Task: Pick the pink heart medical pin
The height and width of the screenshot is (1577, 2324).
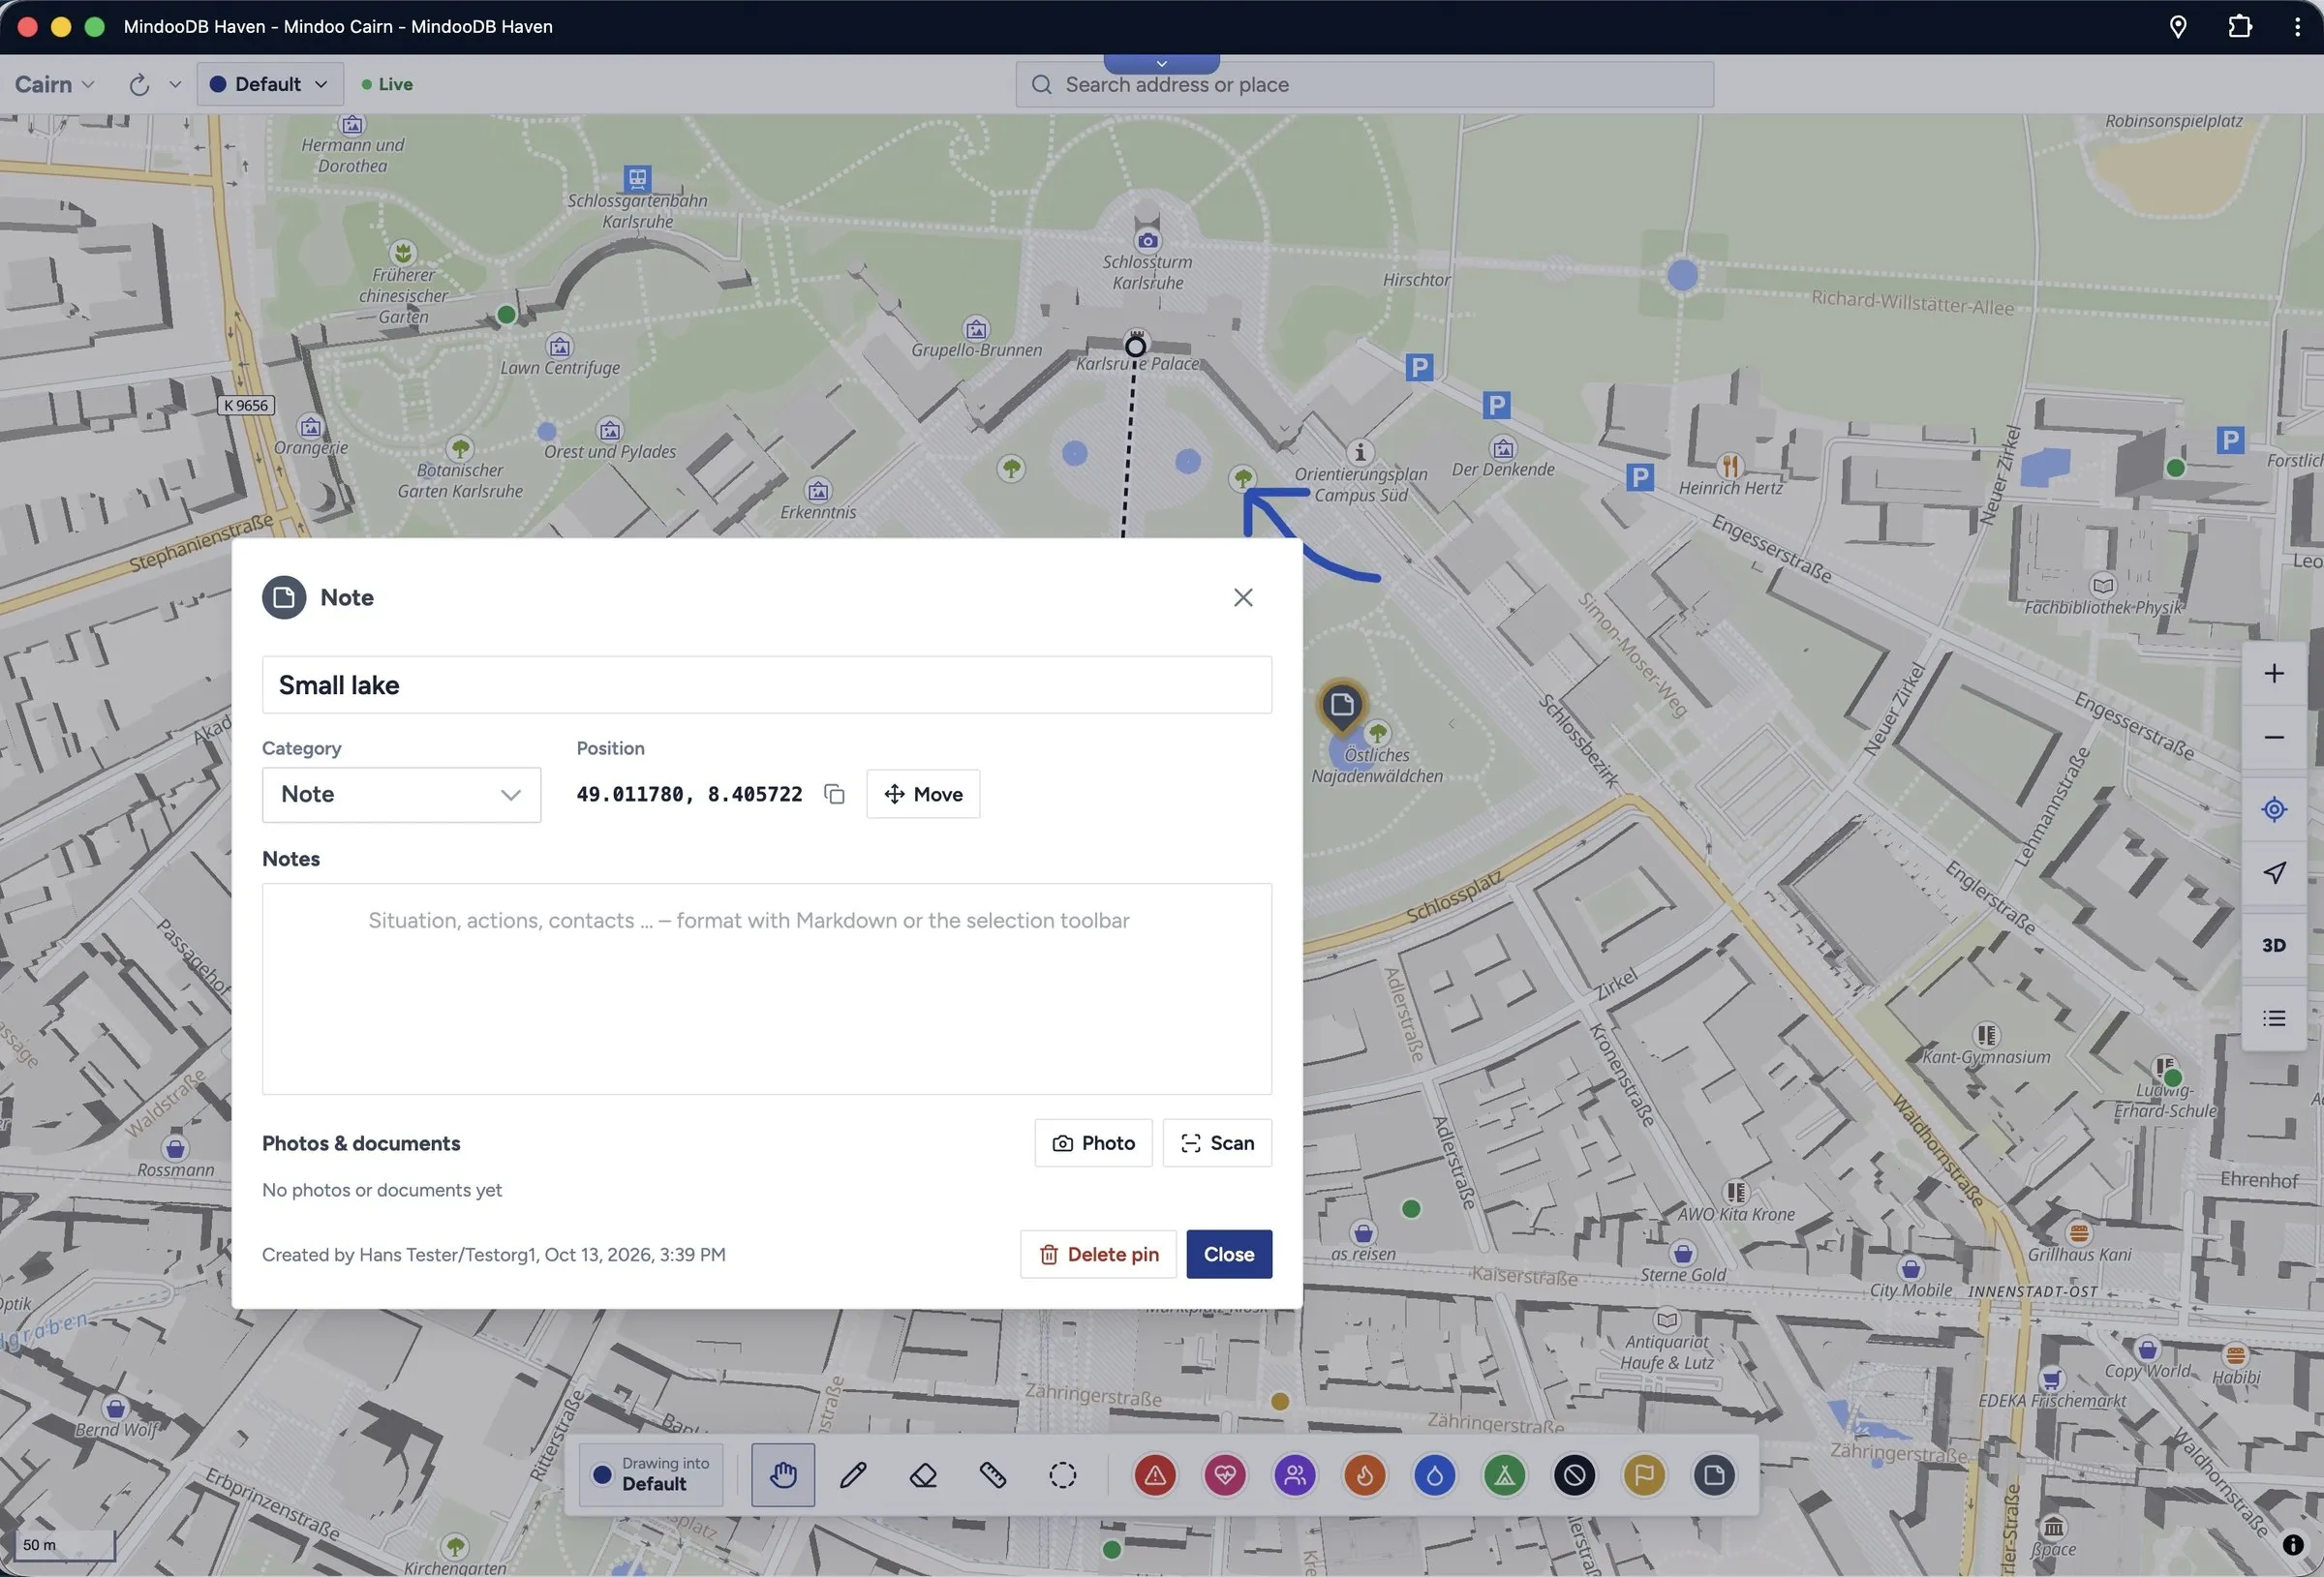Action: pos(1225,1475)
